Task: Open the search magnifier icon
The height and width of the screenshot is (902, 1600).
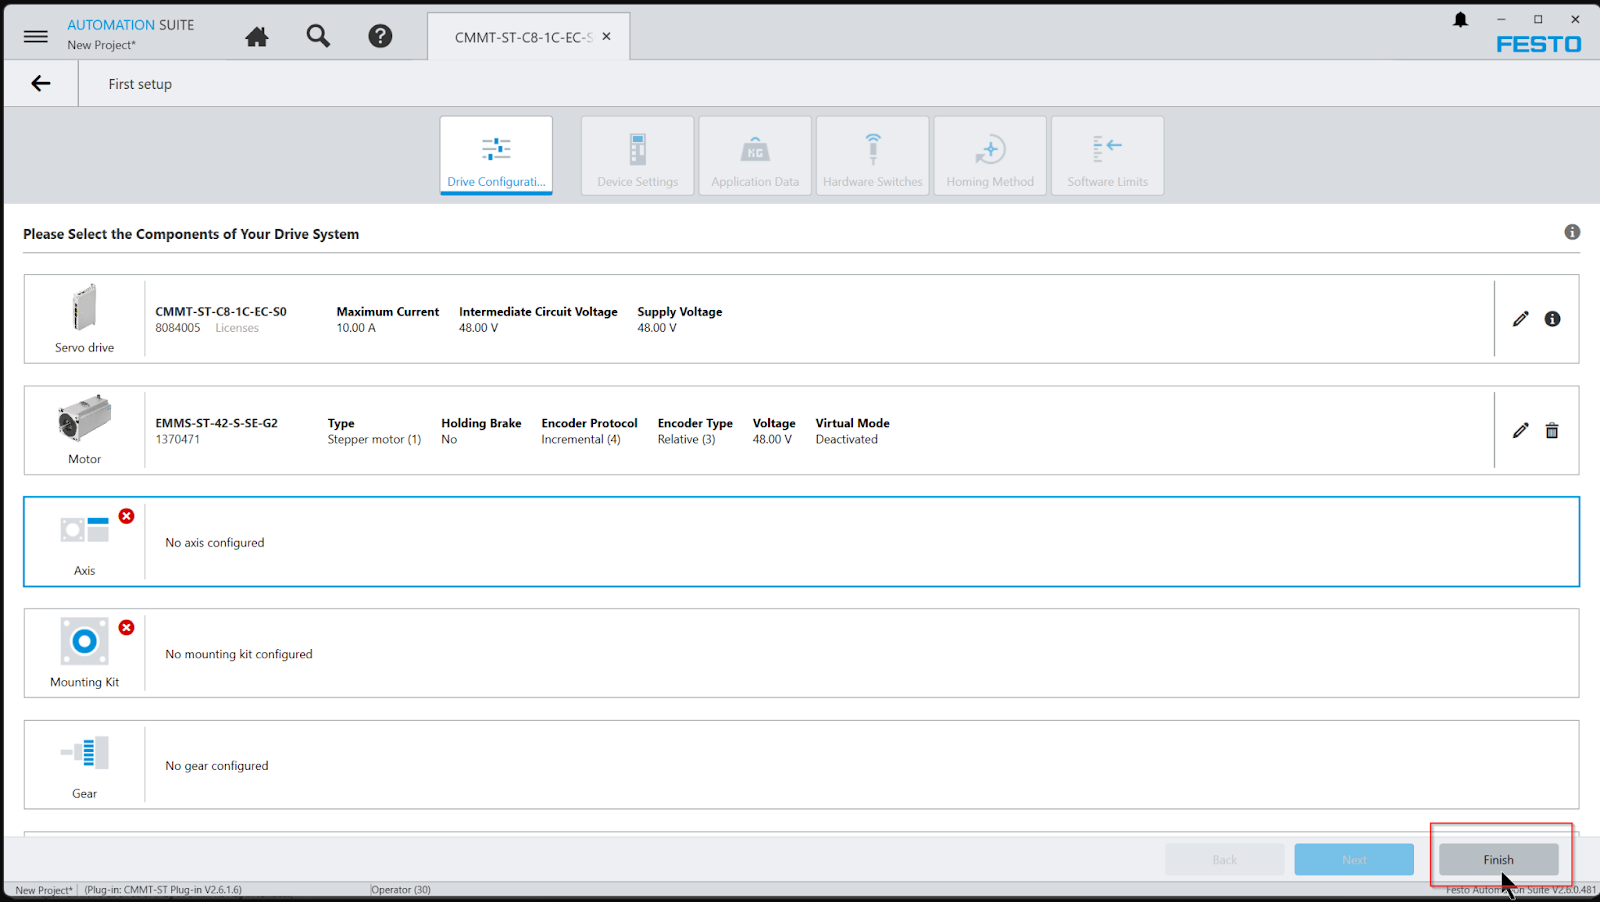Action: click(318, 36)
